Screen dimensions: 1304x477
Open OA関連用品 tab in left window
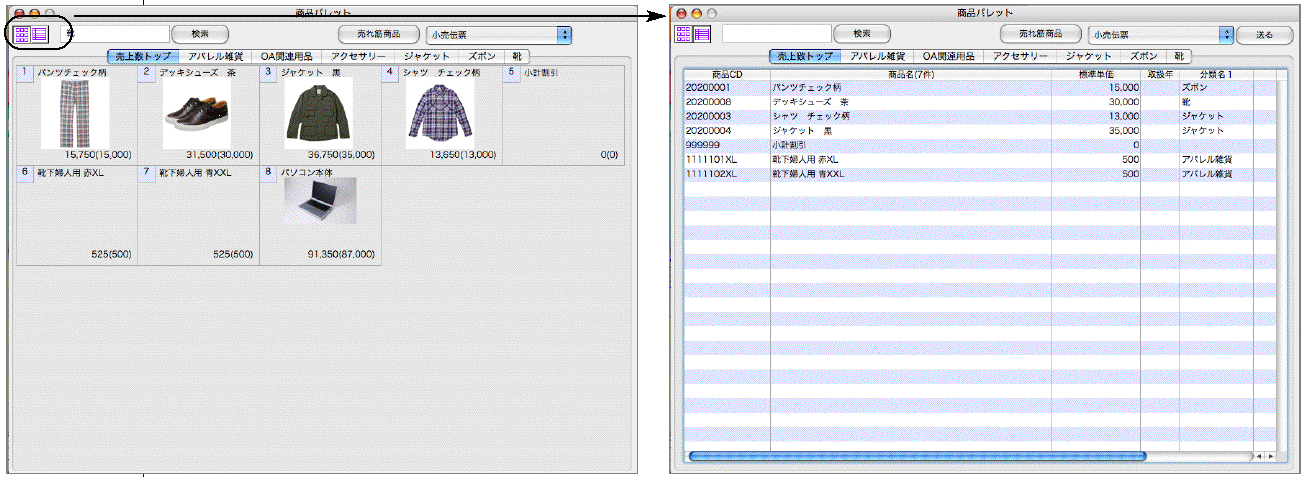pyautogui.click(x=285, y=57)
